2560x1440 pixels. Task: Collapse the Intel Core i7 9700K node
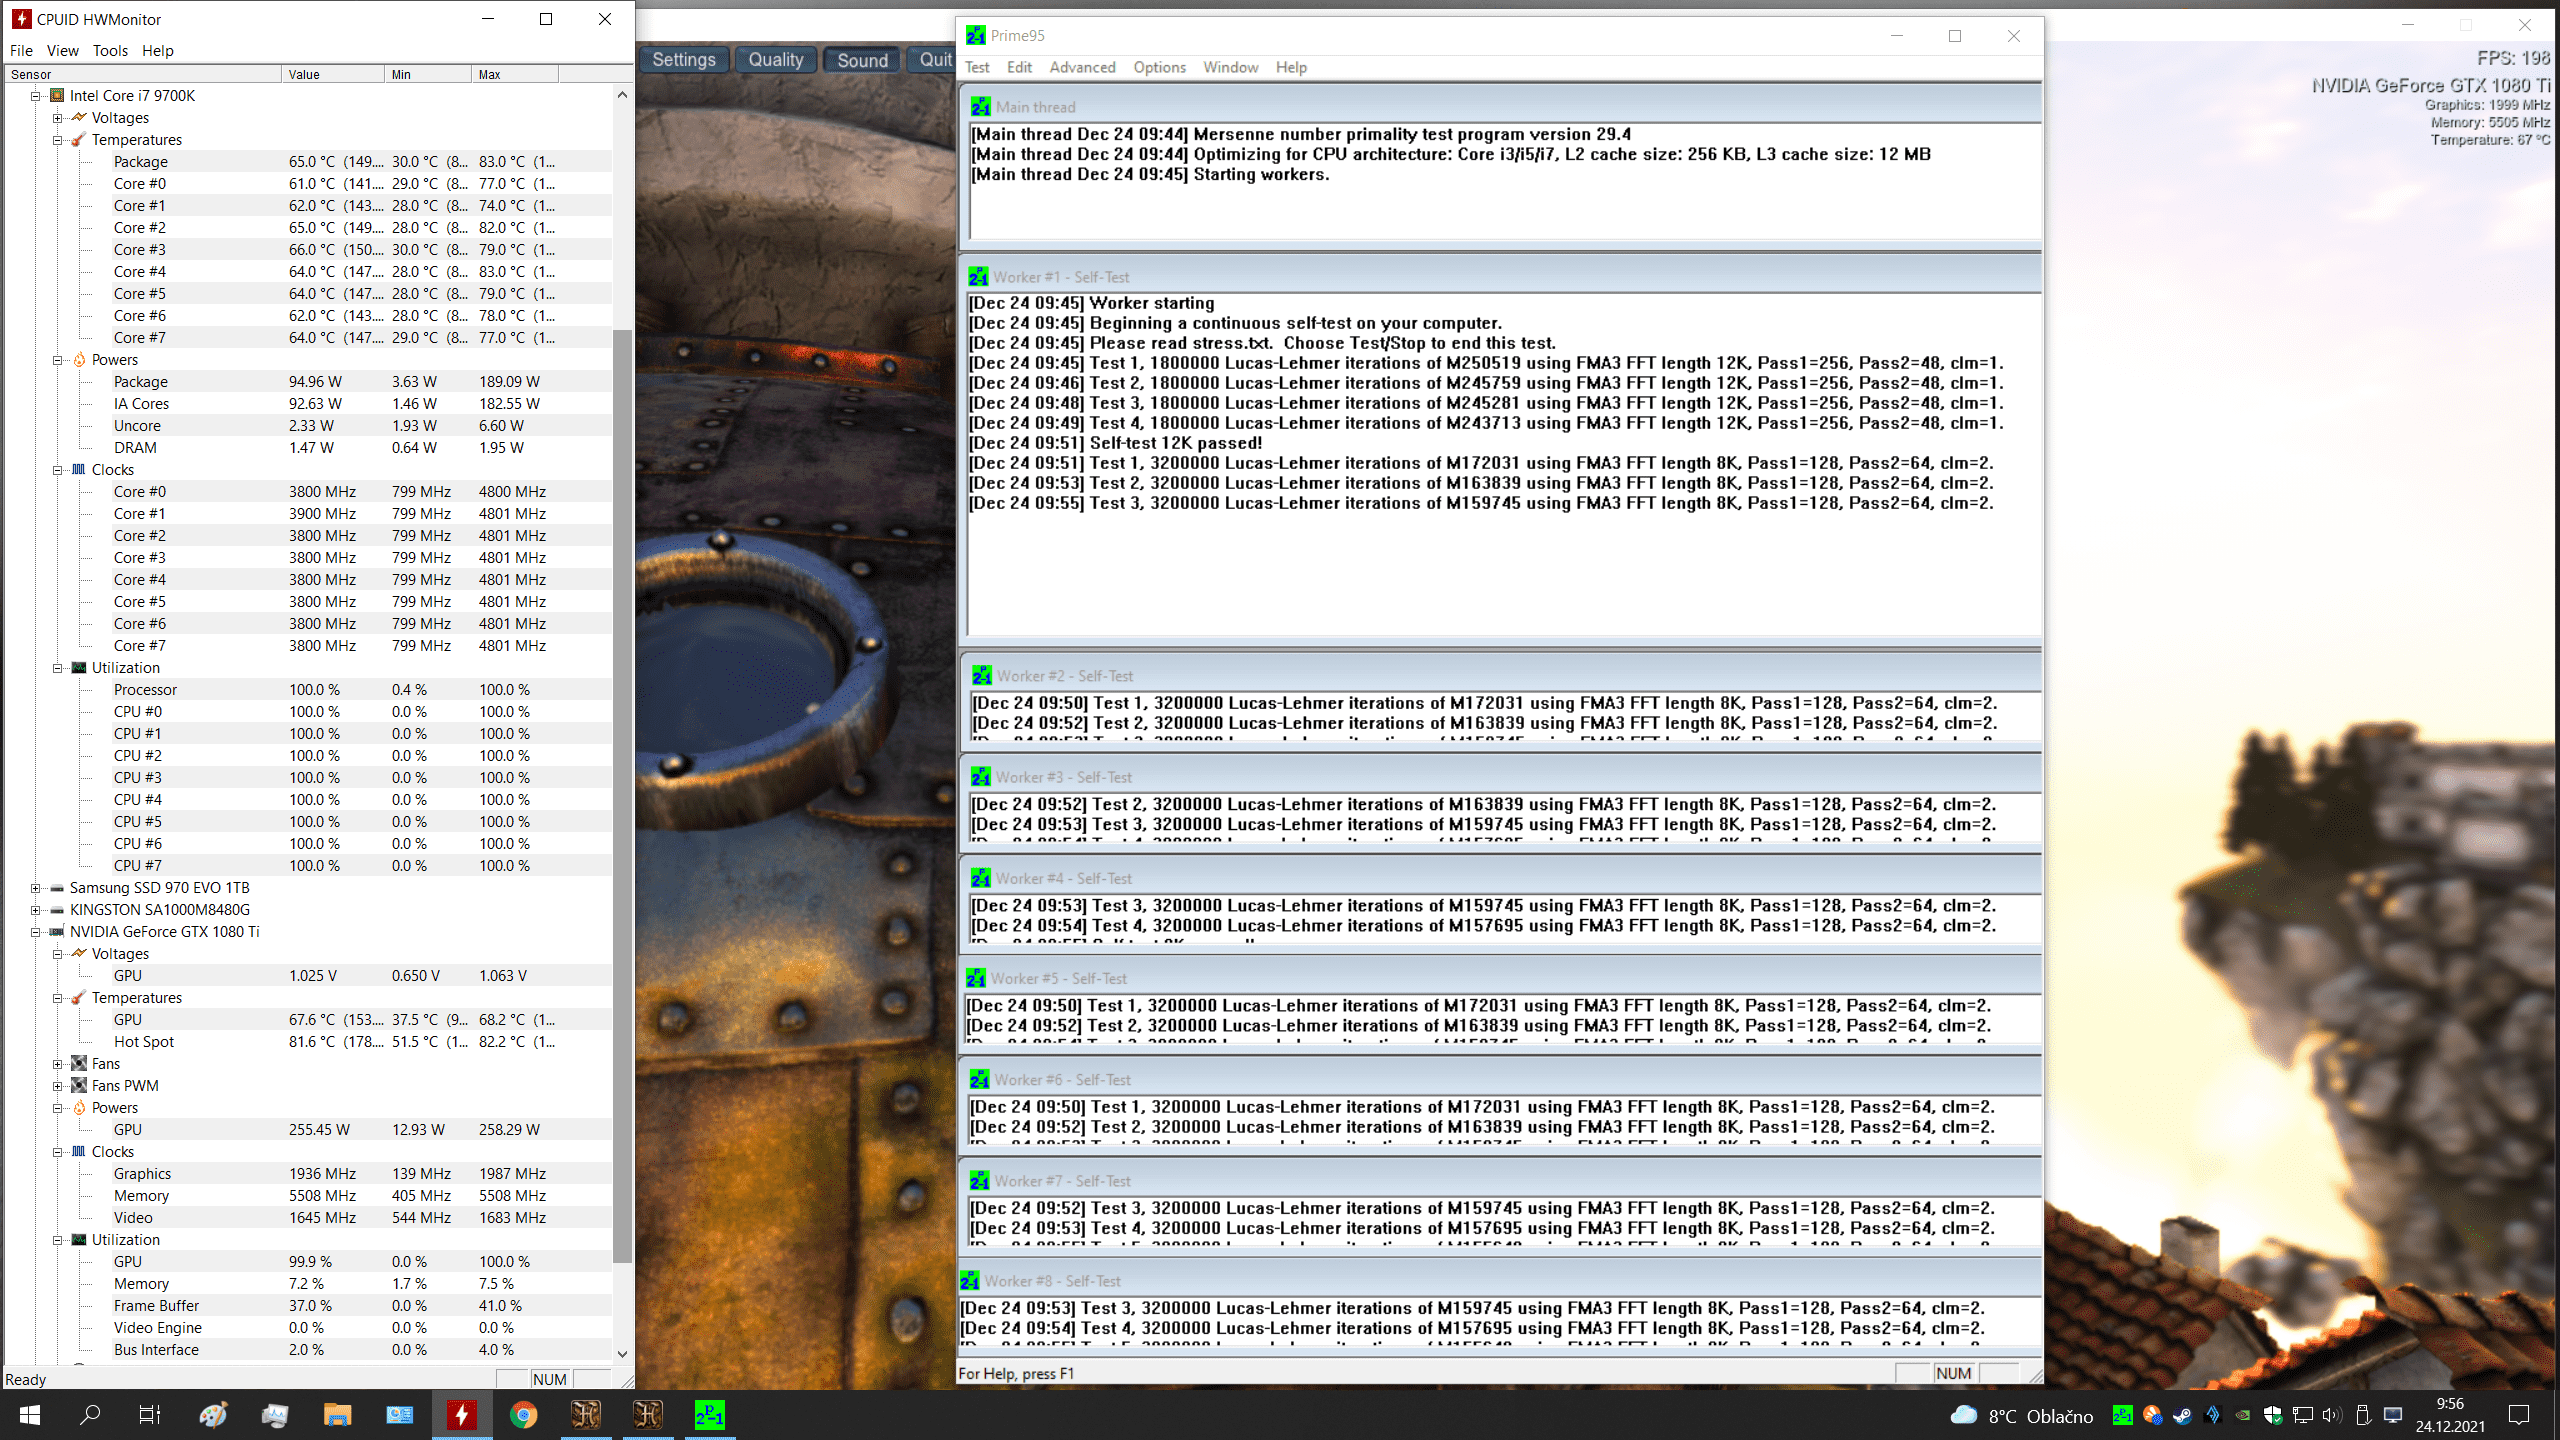pyautogui.click(x=36, y=96)
